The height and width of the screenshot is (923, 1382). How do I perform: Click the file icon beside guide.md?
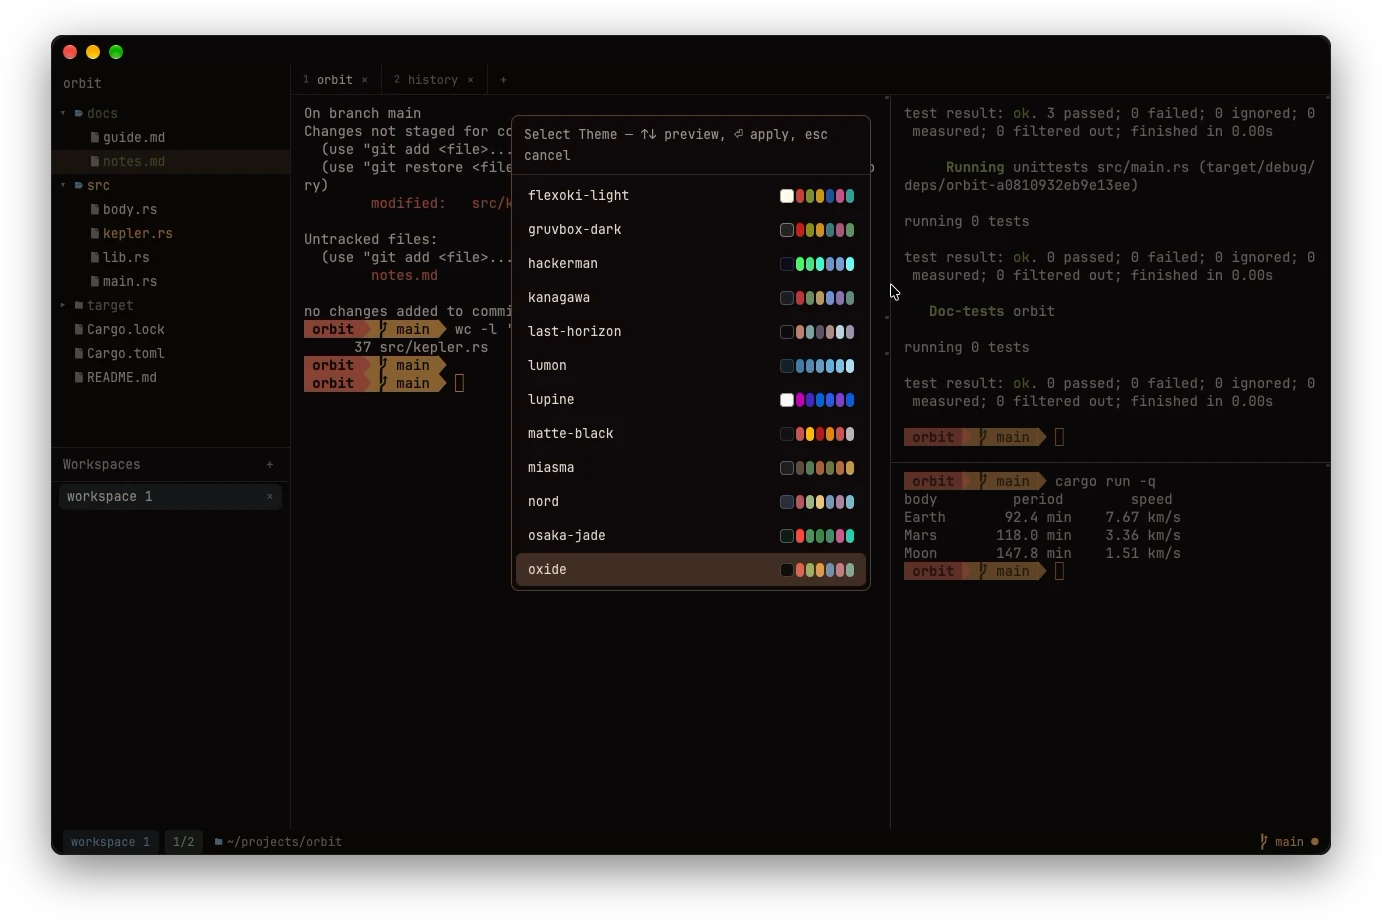(95, 138)
